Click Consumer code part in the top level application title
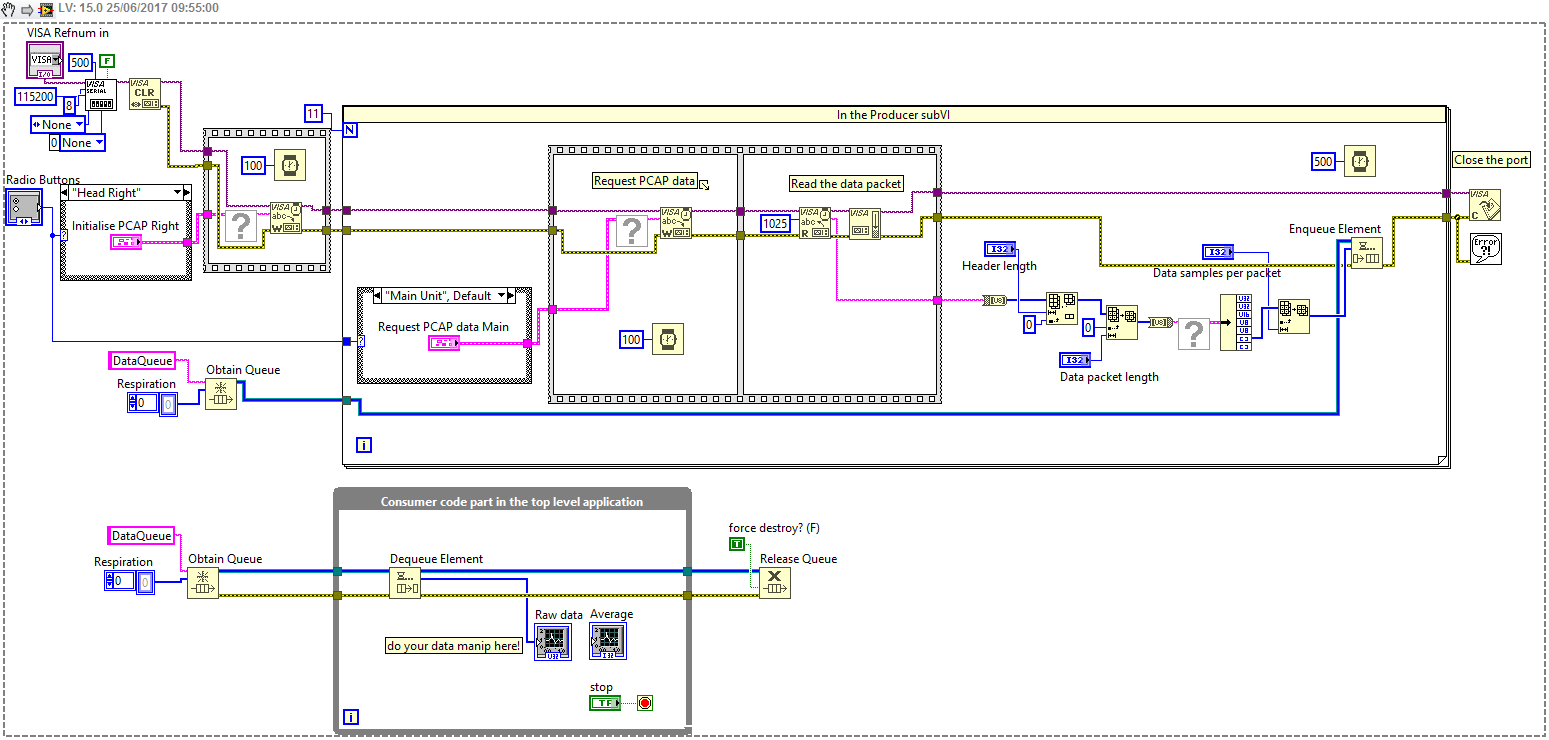The height and width of the screenshot is (740, 1549). point(512,501)
